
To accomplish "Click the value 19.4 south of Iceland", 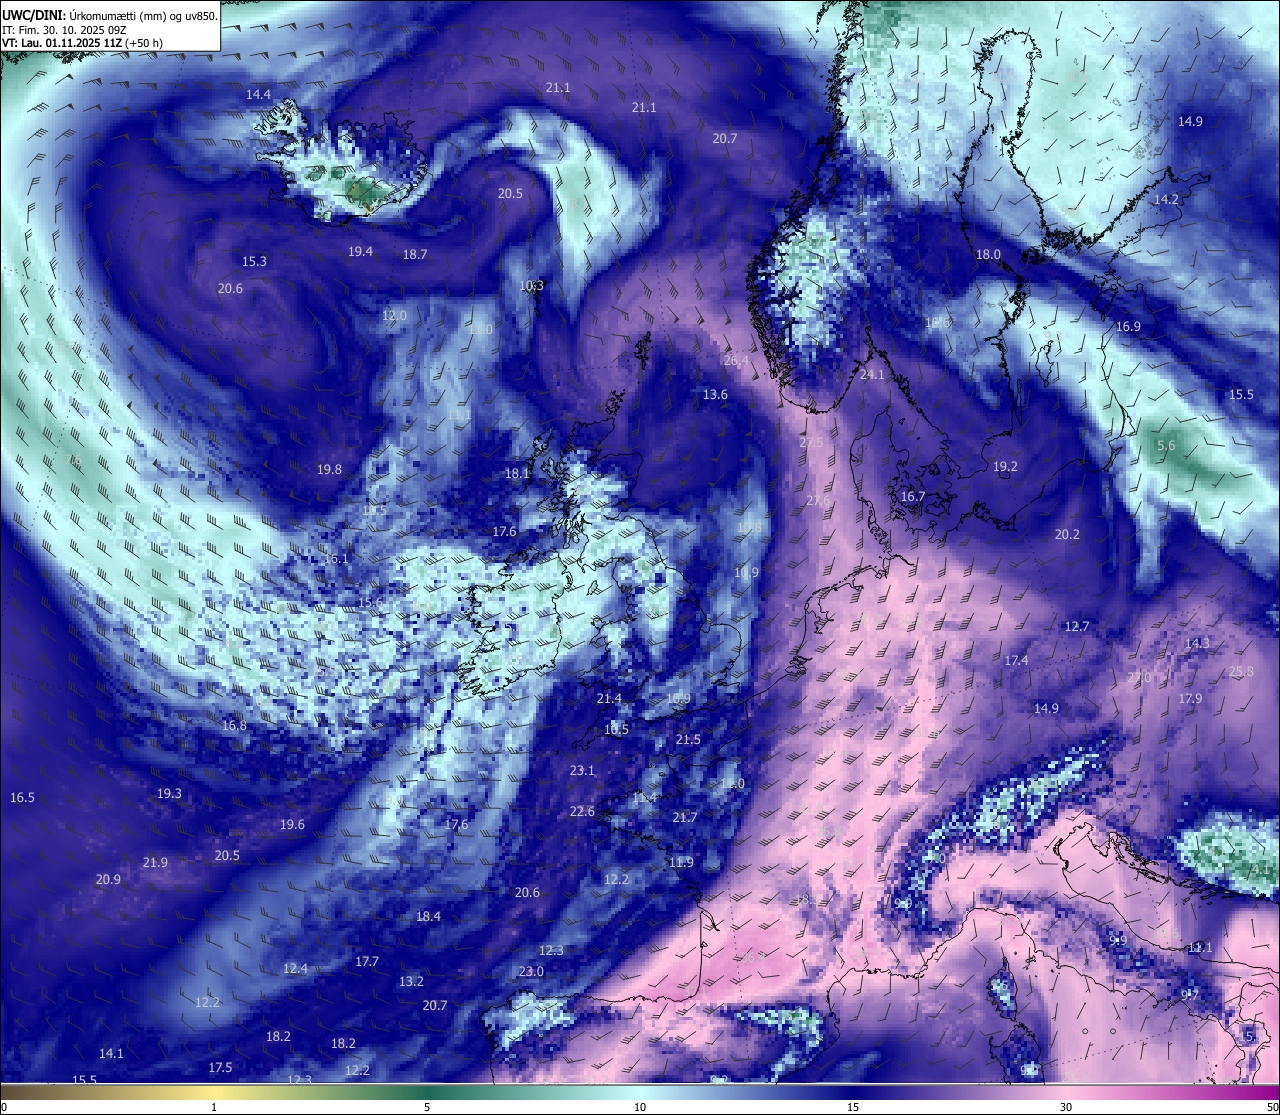I will [360, 251].
